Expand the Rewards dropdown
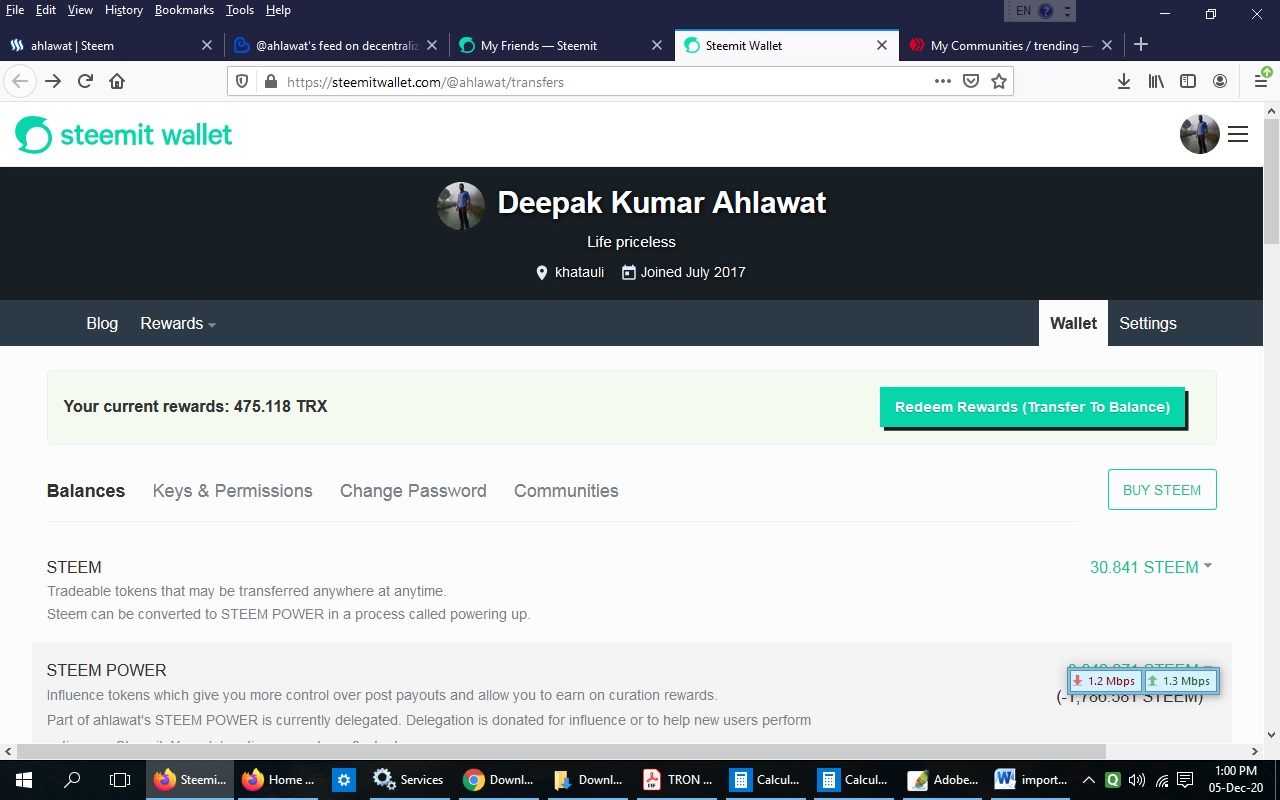This screenshot has width=1280, height=800. (x=178, y=323)
